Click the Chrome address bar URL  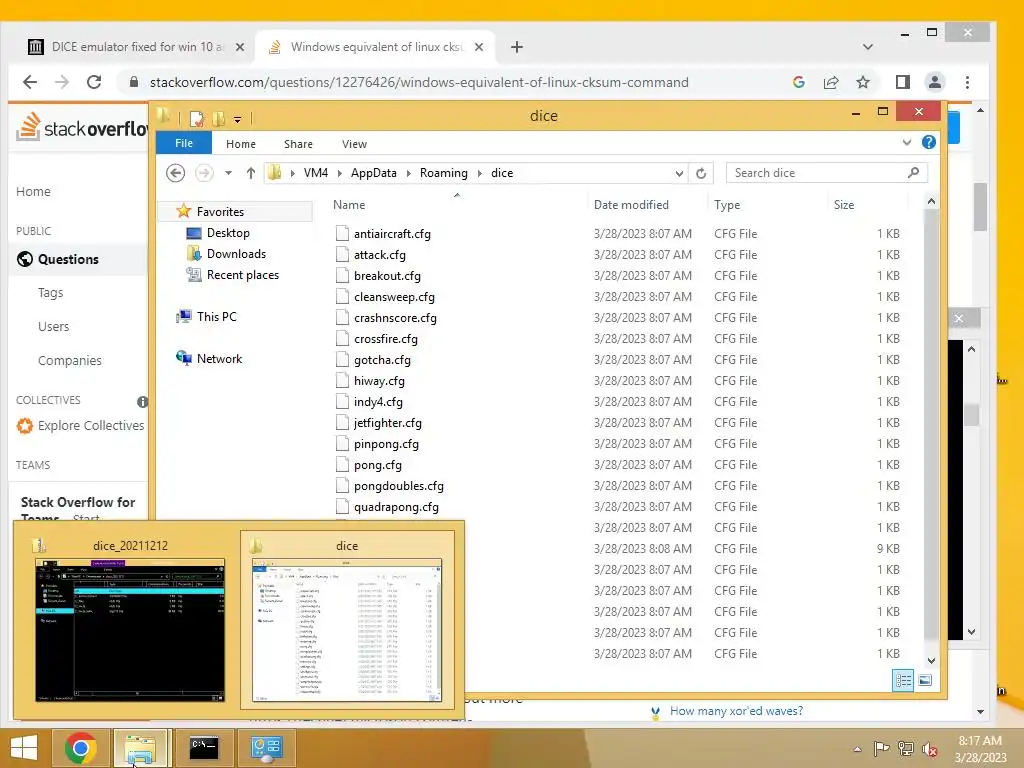[x=419, y=82]
